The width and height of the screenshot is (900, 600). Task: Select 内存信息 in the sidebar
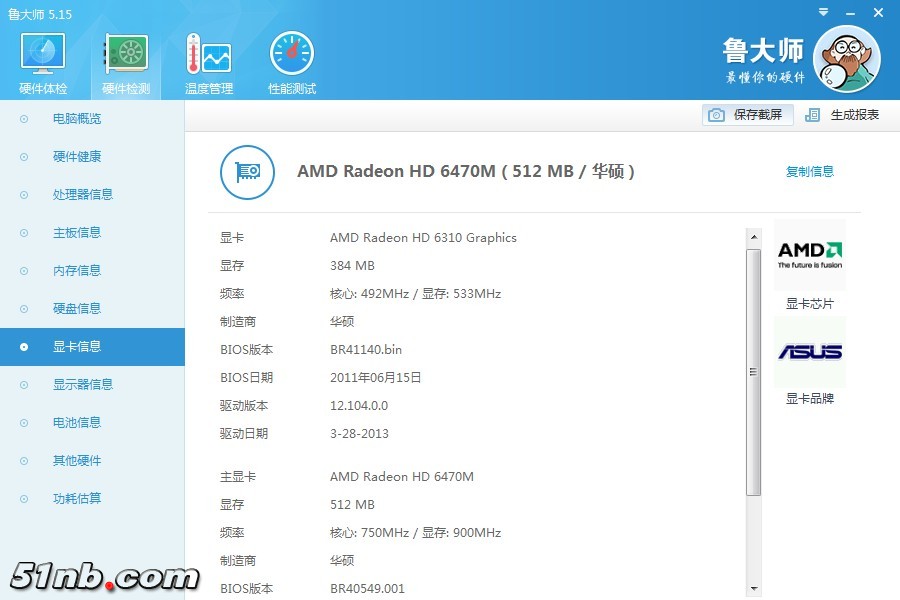(77, 271)
